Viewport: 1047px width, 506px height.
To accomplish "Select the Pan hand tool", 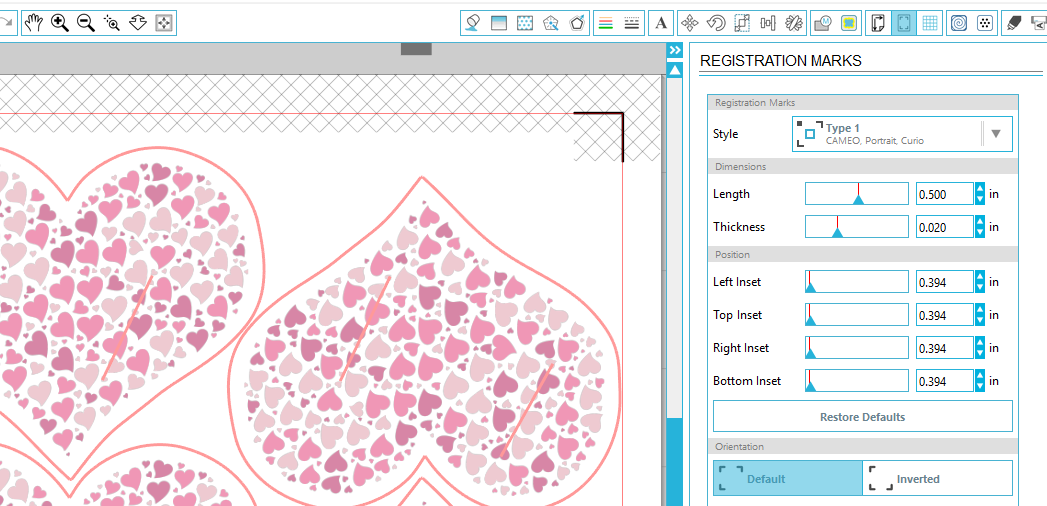I will 34,22.
